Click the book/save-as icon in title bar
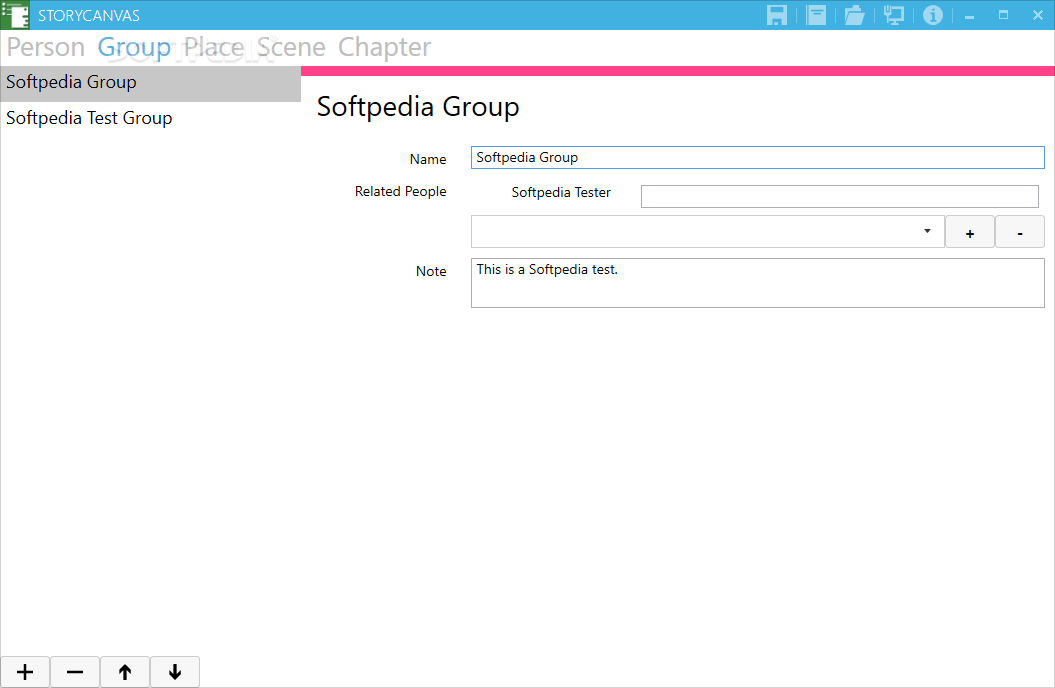1055x688 pixels. point(816,15)
